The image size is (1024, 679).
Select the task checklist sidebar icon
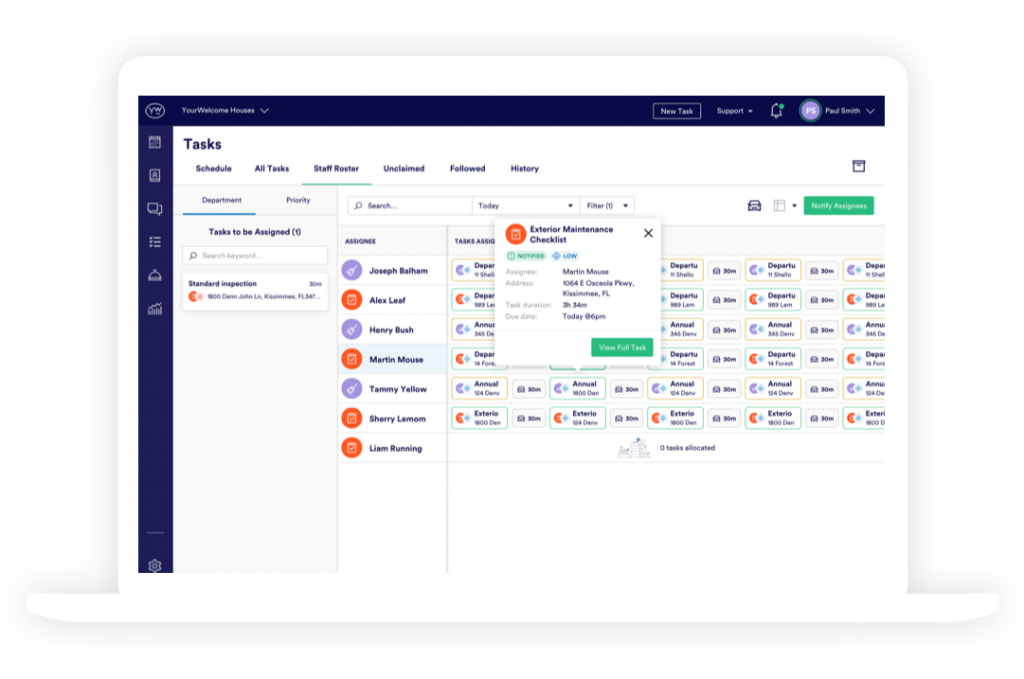tap(155, 242)
